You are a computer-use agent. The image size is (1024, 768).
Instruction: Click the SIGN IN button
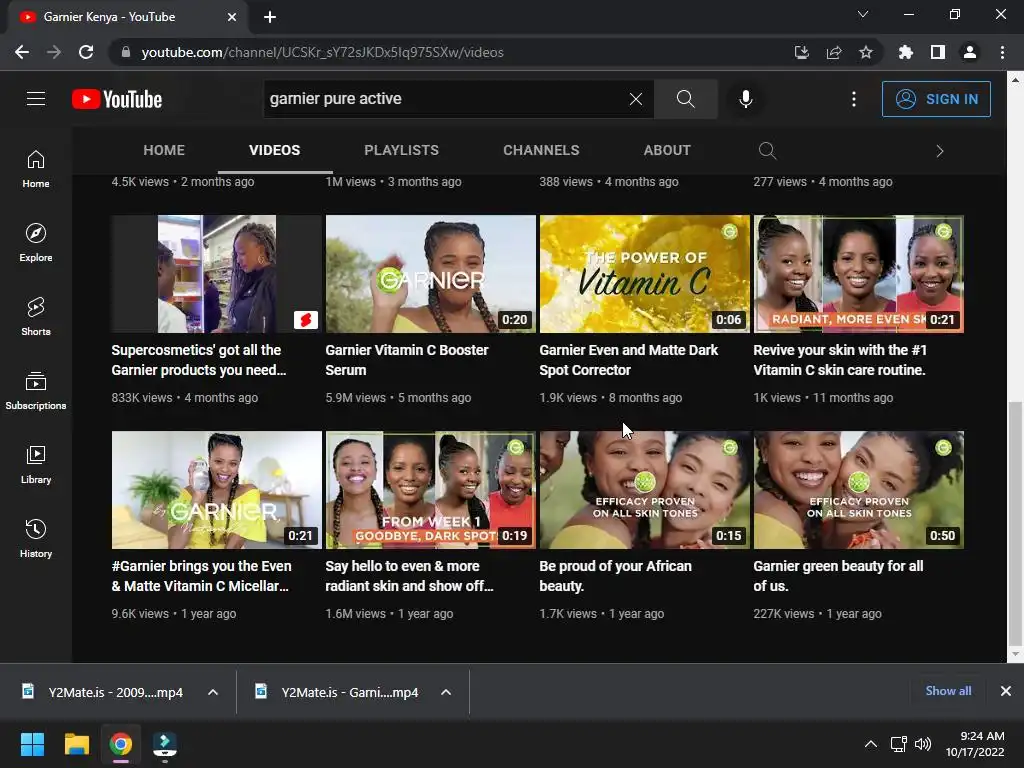point(936,99)
